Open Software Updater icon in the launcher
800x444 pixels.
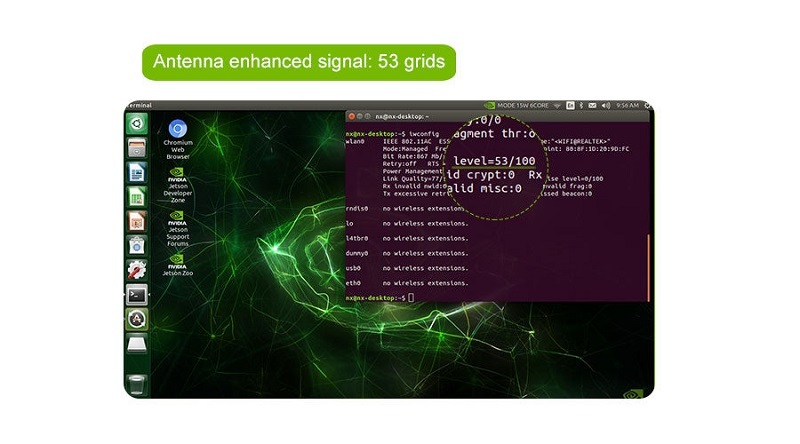pos(137,319)
